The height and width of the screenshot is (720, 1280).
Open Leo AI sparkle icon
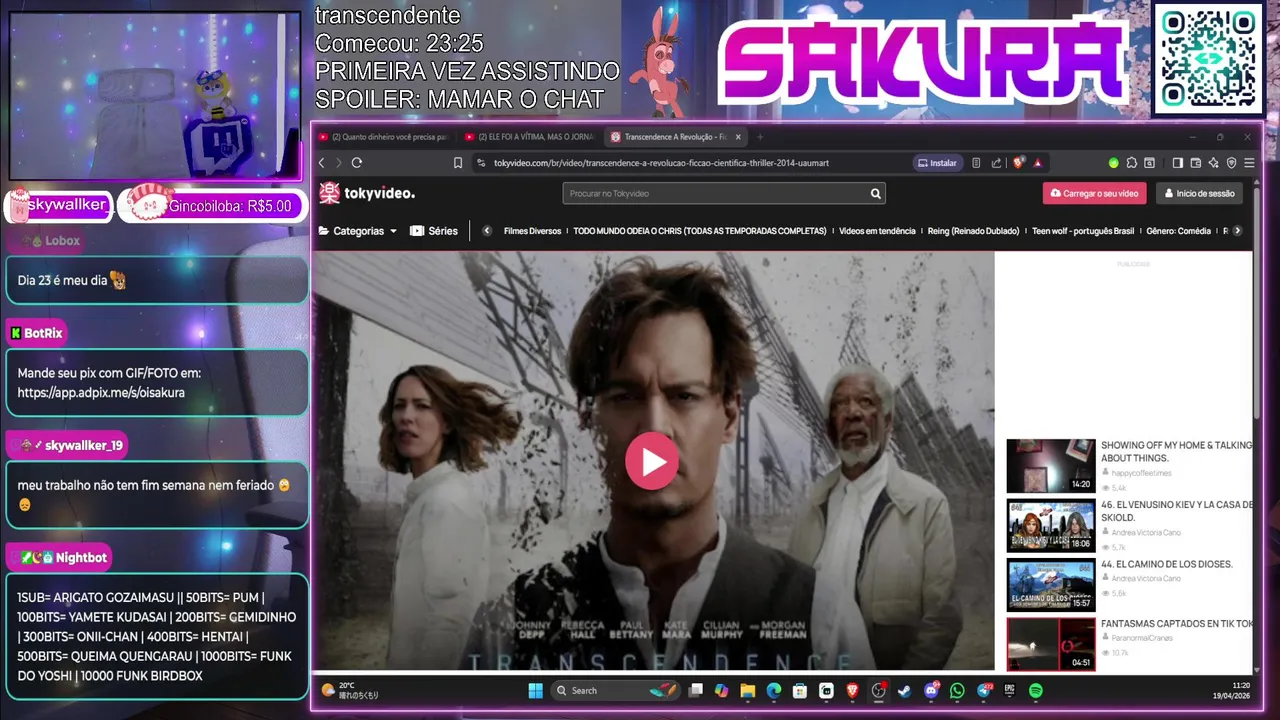1213,163
